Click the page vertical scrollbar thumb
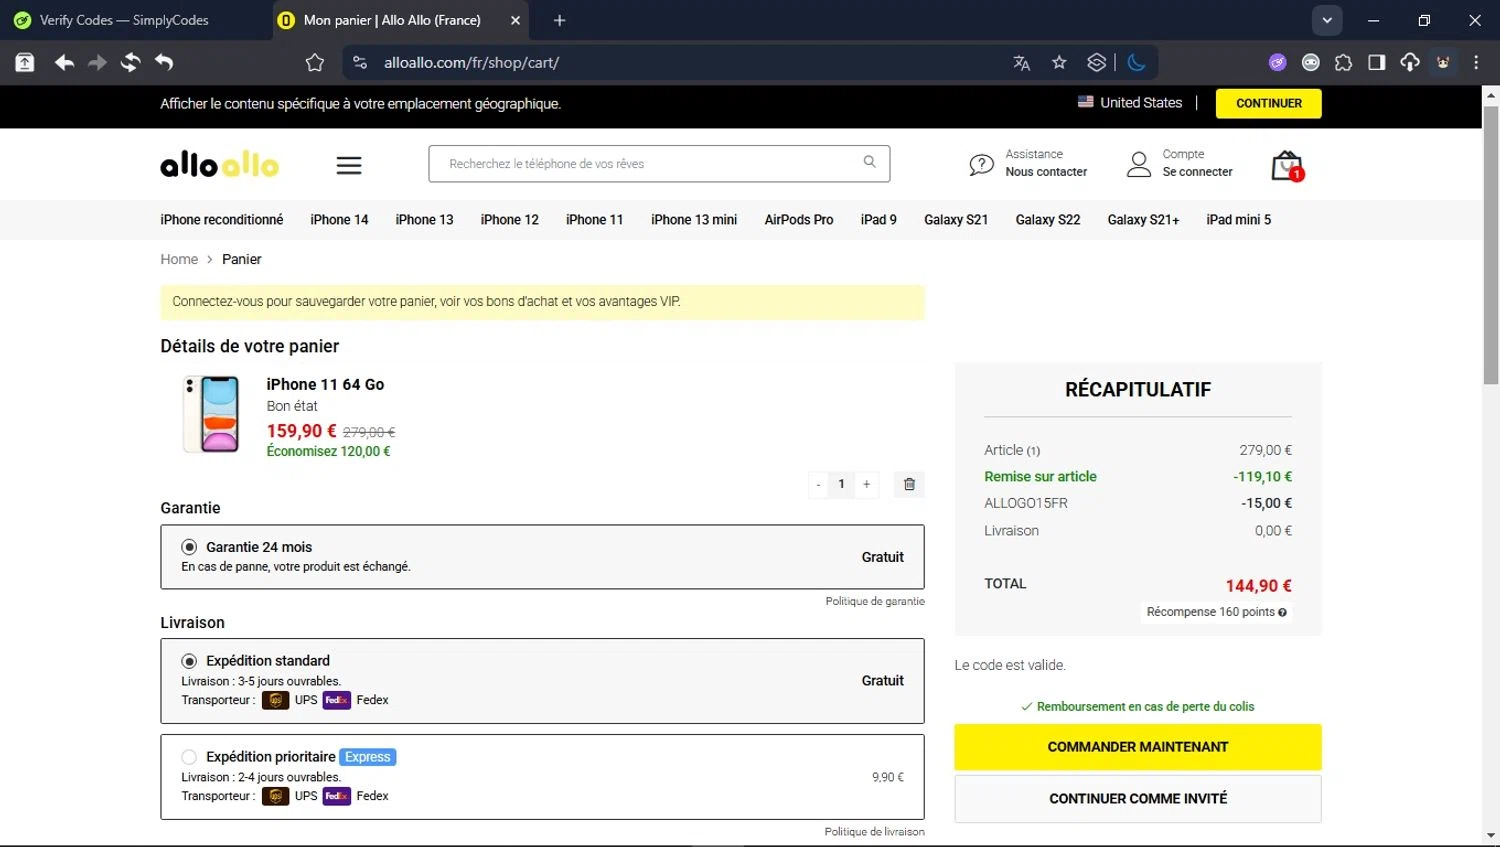1500x847 pixels. click(x=1490, y=245)
